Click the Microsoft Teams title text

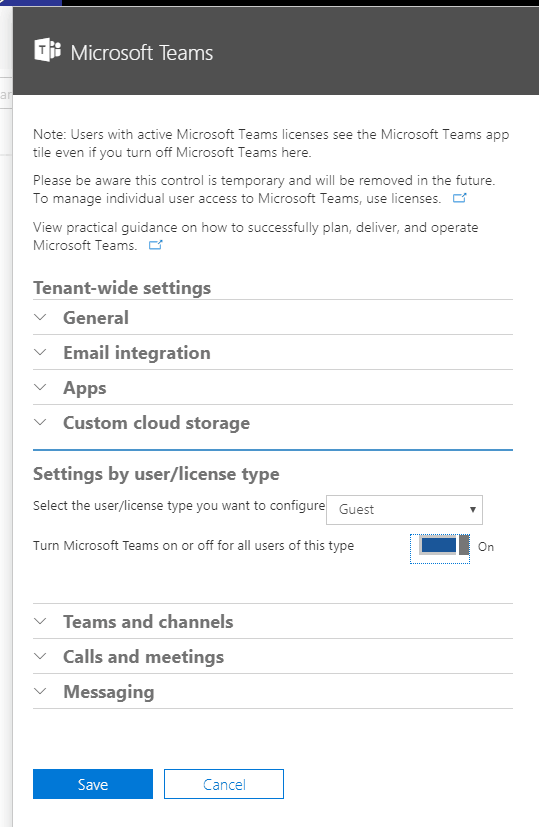point(142,53)
